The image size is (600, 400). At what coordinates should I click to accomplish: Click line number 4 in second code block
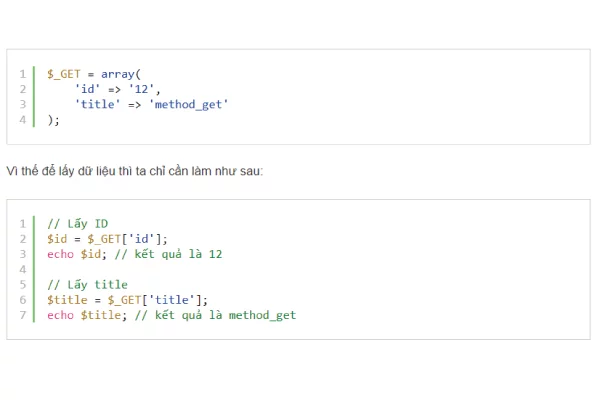click(22, 269)
